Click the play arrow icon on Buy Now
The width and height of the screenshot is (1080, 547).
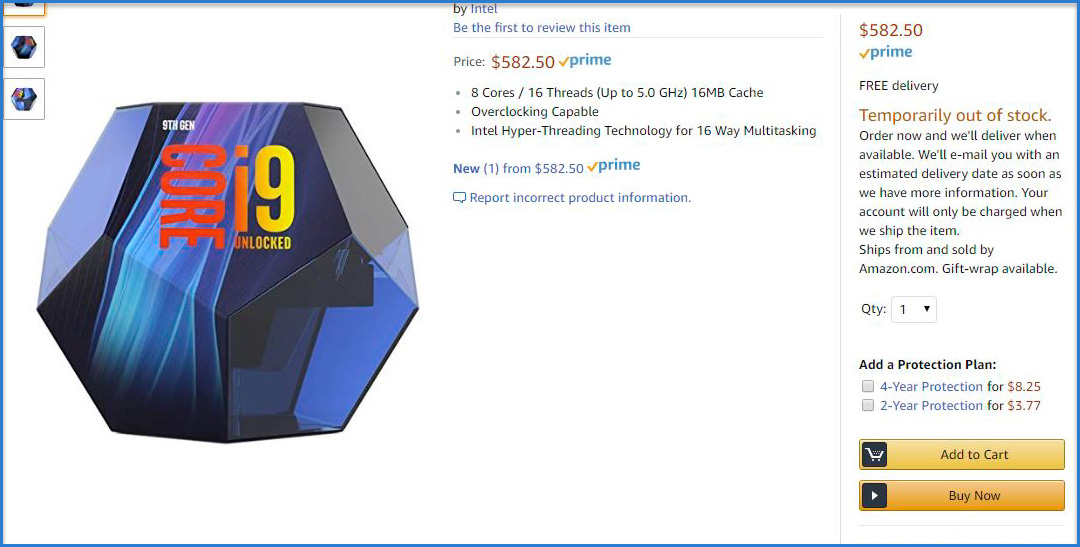[x=874, y=495]
